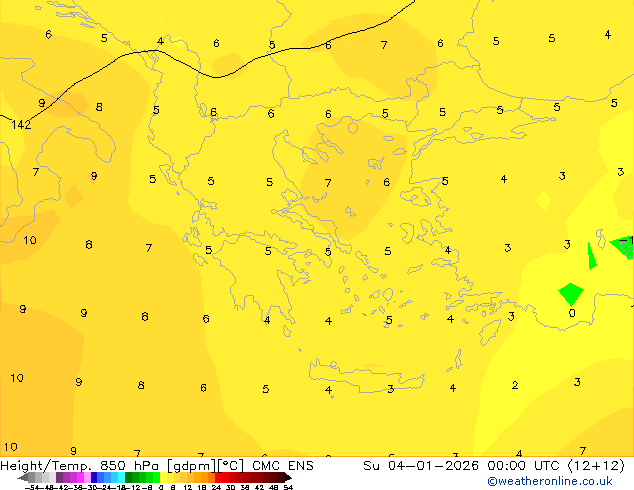Pick the bright red legend swatch
634x490 pixels.
(x=218, y=477)
